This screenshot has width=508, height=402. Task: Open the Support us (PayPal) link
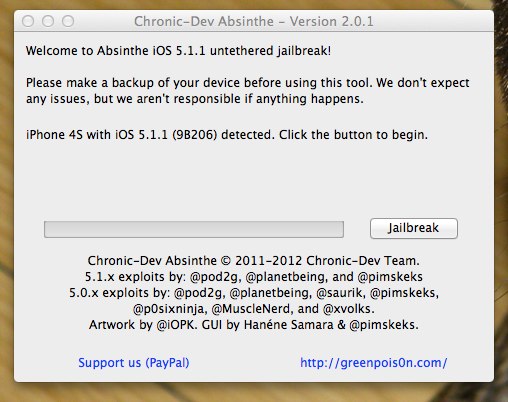pos(134,363)
